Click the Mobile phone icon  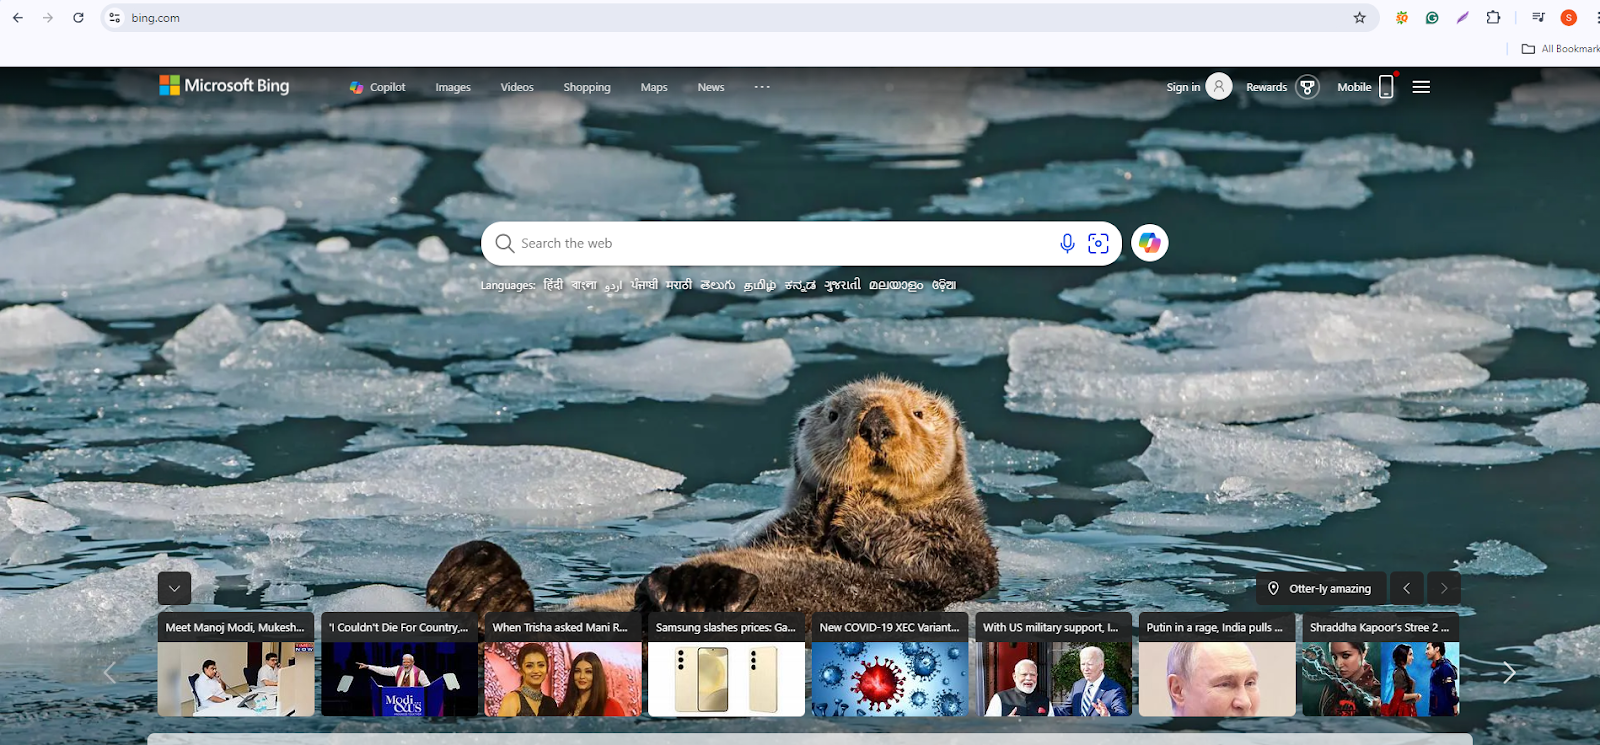point(1386,87)
